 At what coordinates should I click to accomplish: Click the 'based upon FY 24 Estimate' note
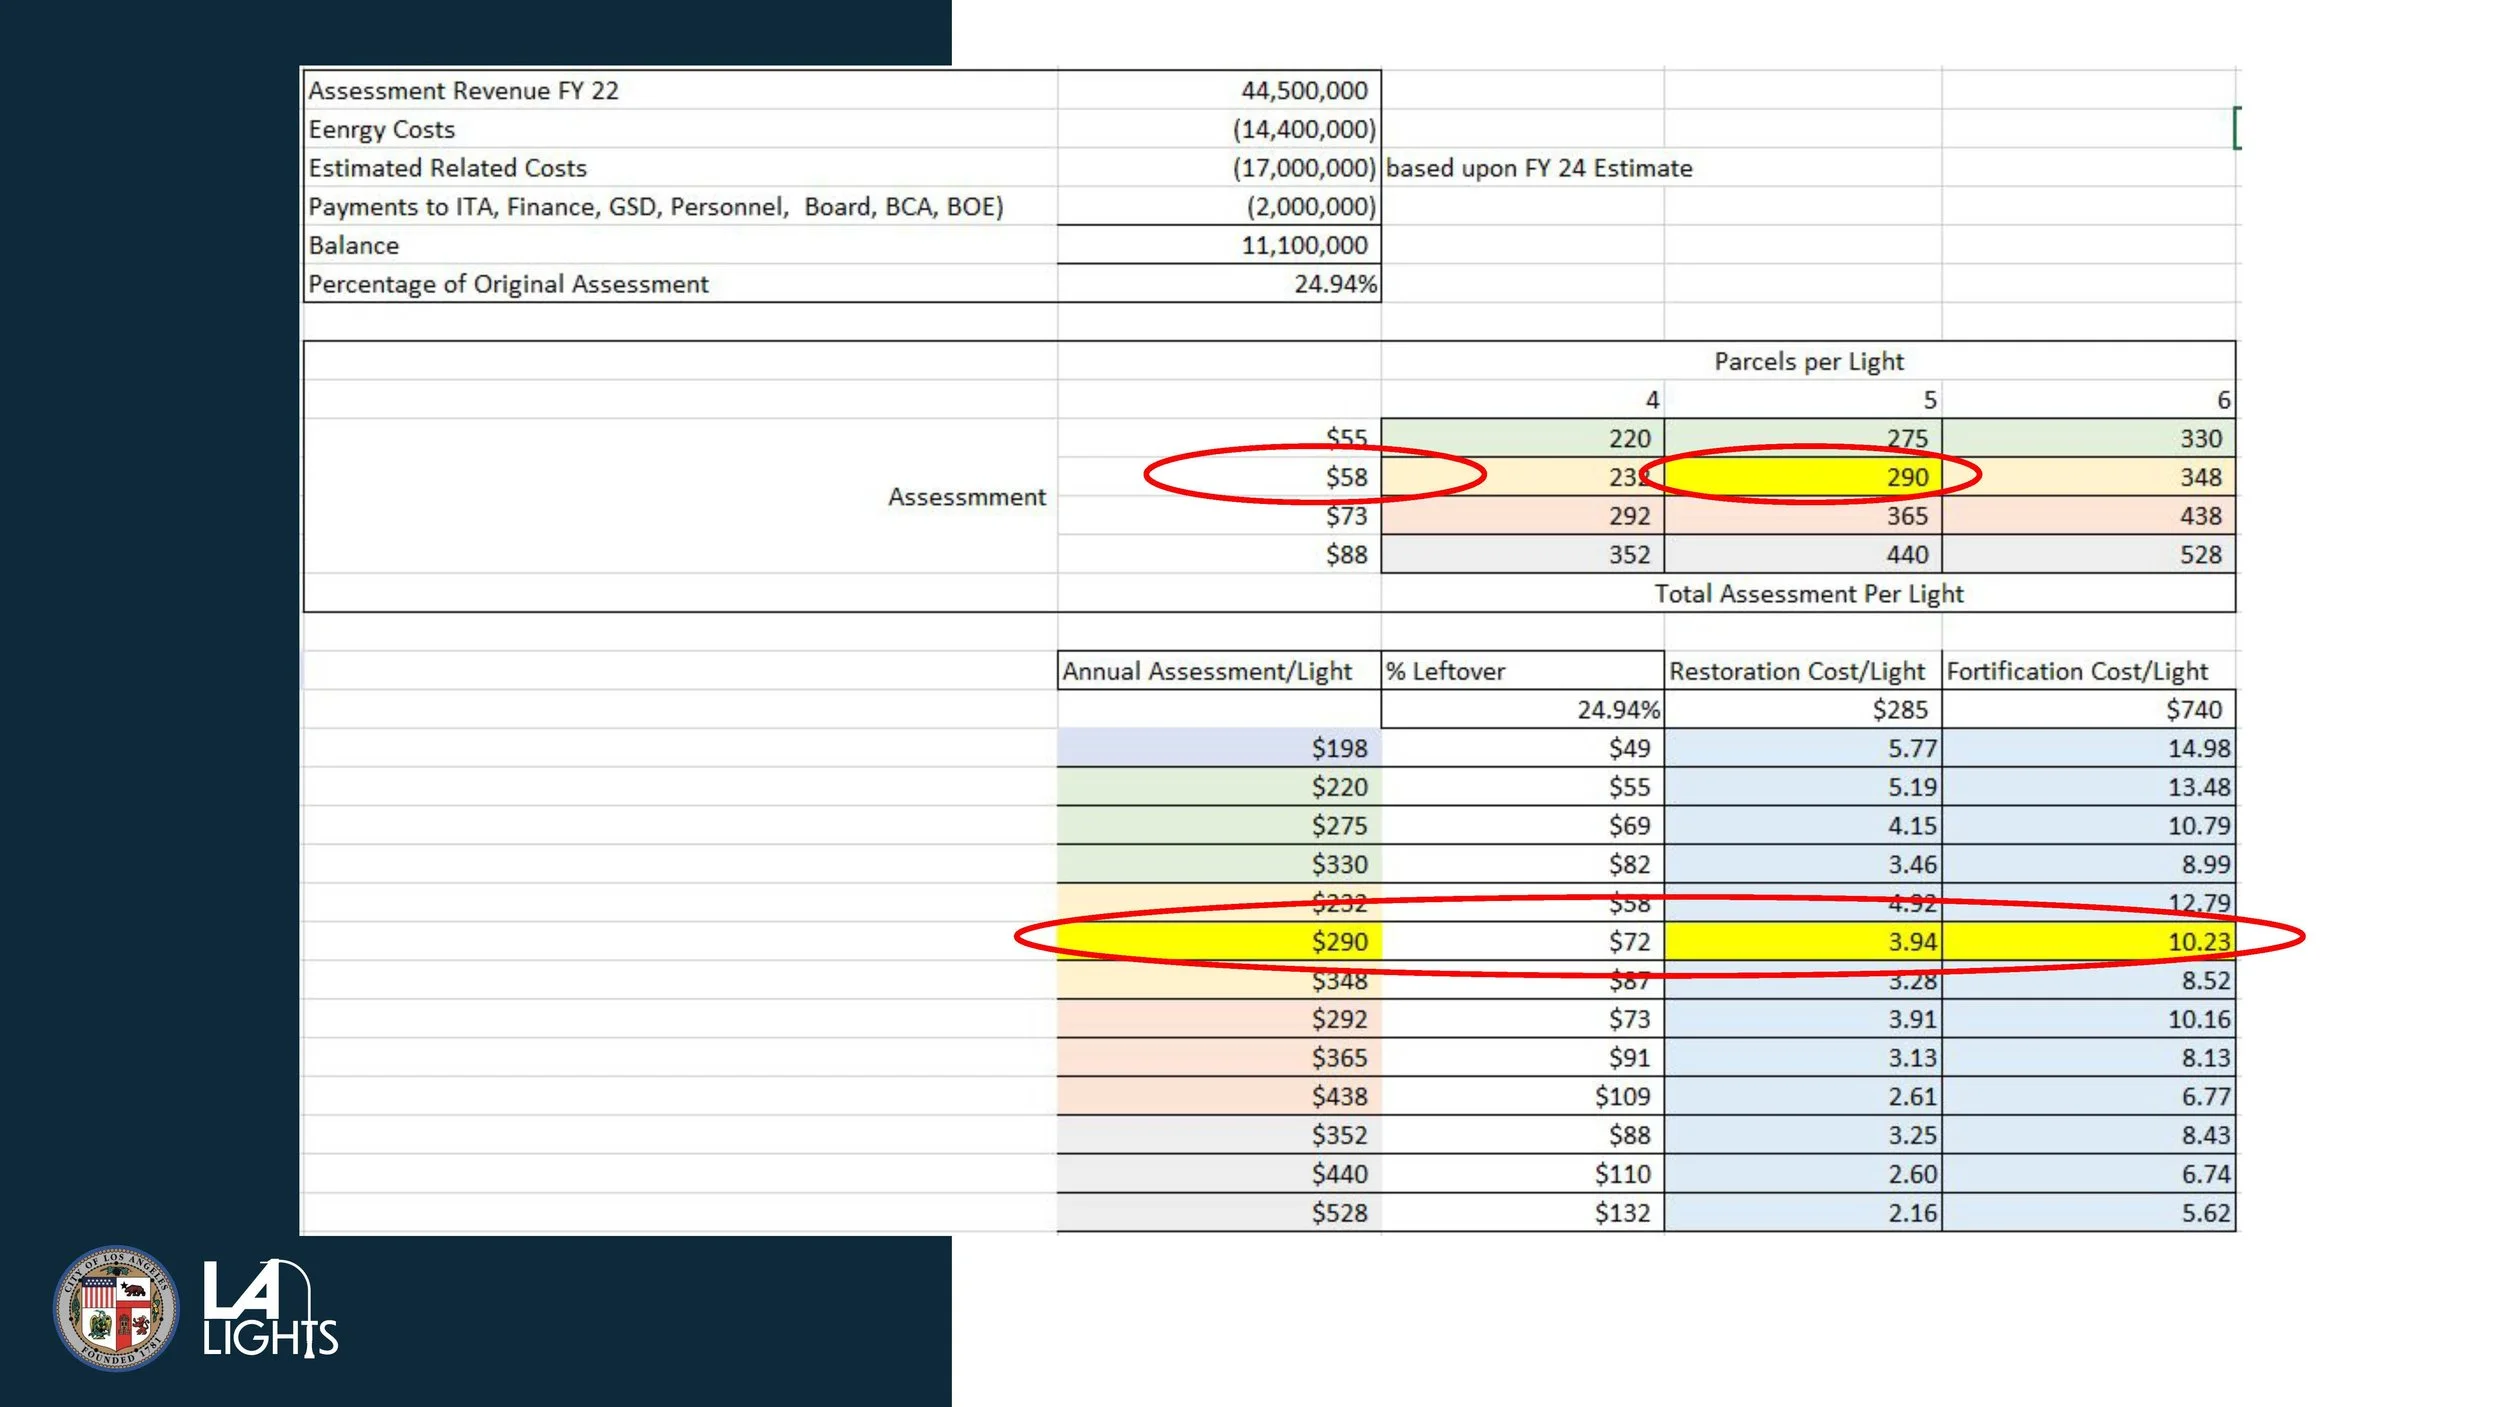(x=1539, y=168)
